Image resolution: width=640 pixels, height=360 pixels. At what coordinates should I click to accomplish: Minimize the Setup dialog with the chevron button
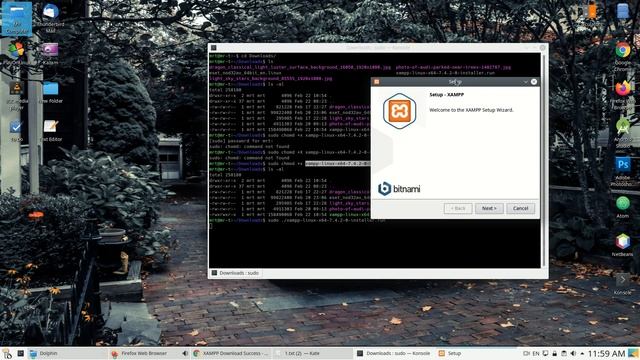[x=525, y=82]
